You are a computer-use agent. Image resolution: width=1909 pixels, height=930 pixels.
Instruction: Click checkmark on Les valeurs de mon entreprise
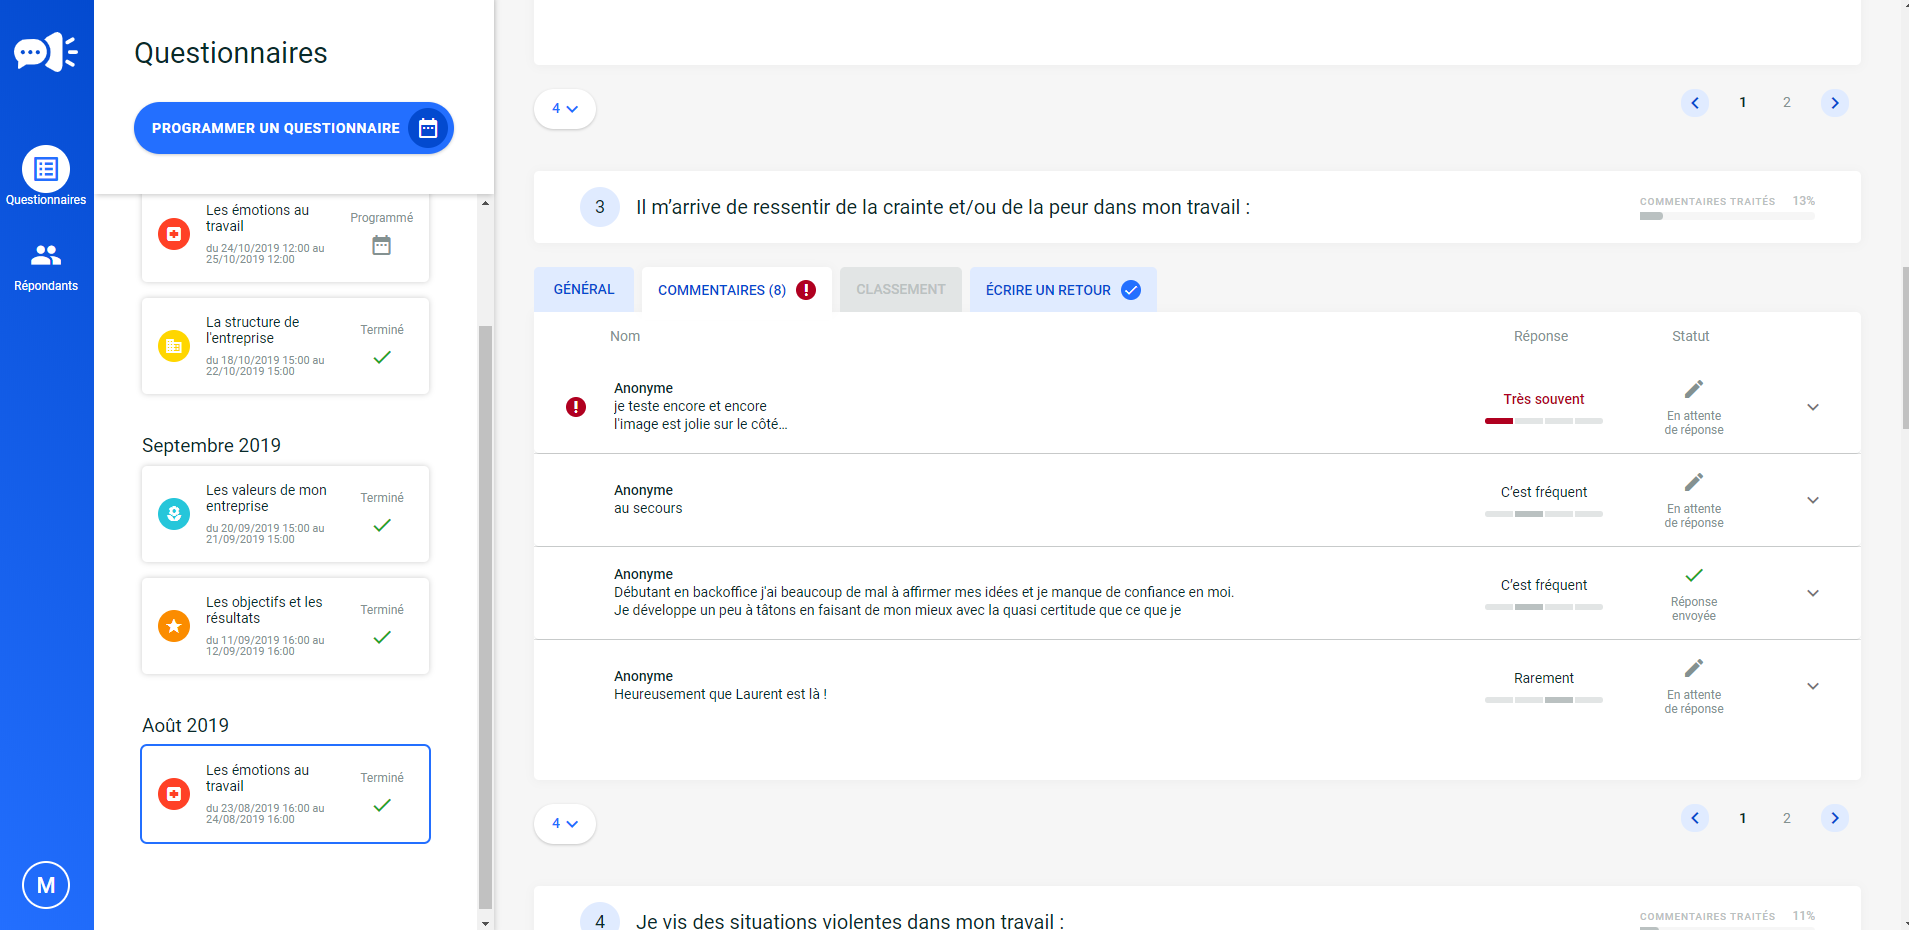382,525
